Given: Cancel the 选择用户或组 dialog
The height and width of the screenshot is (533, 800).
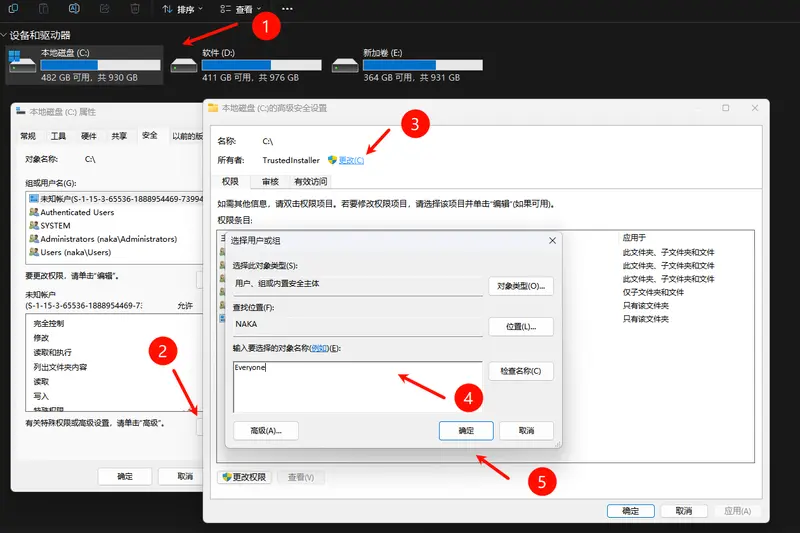Looking at the screenshot, I should [x=526, y=430].
